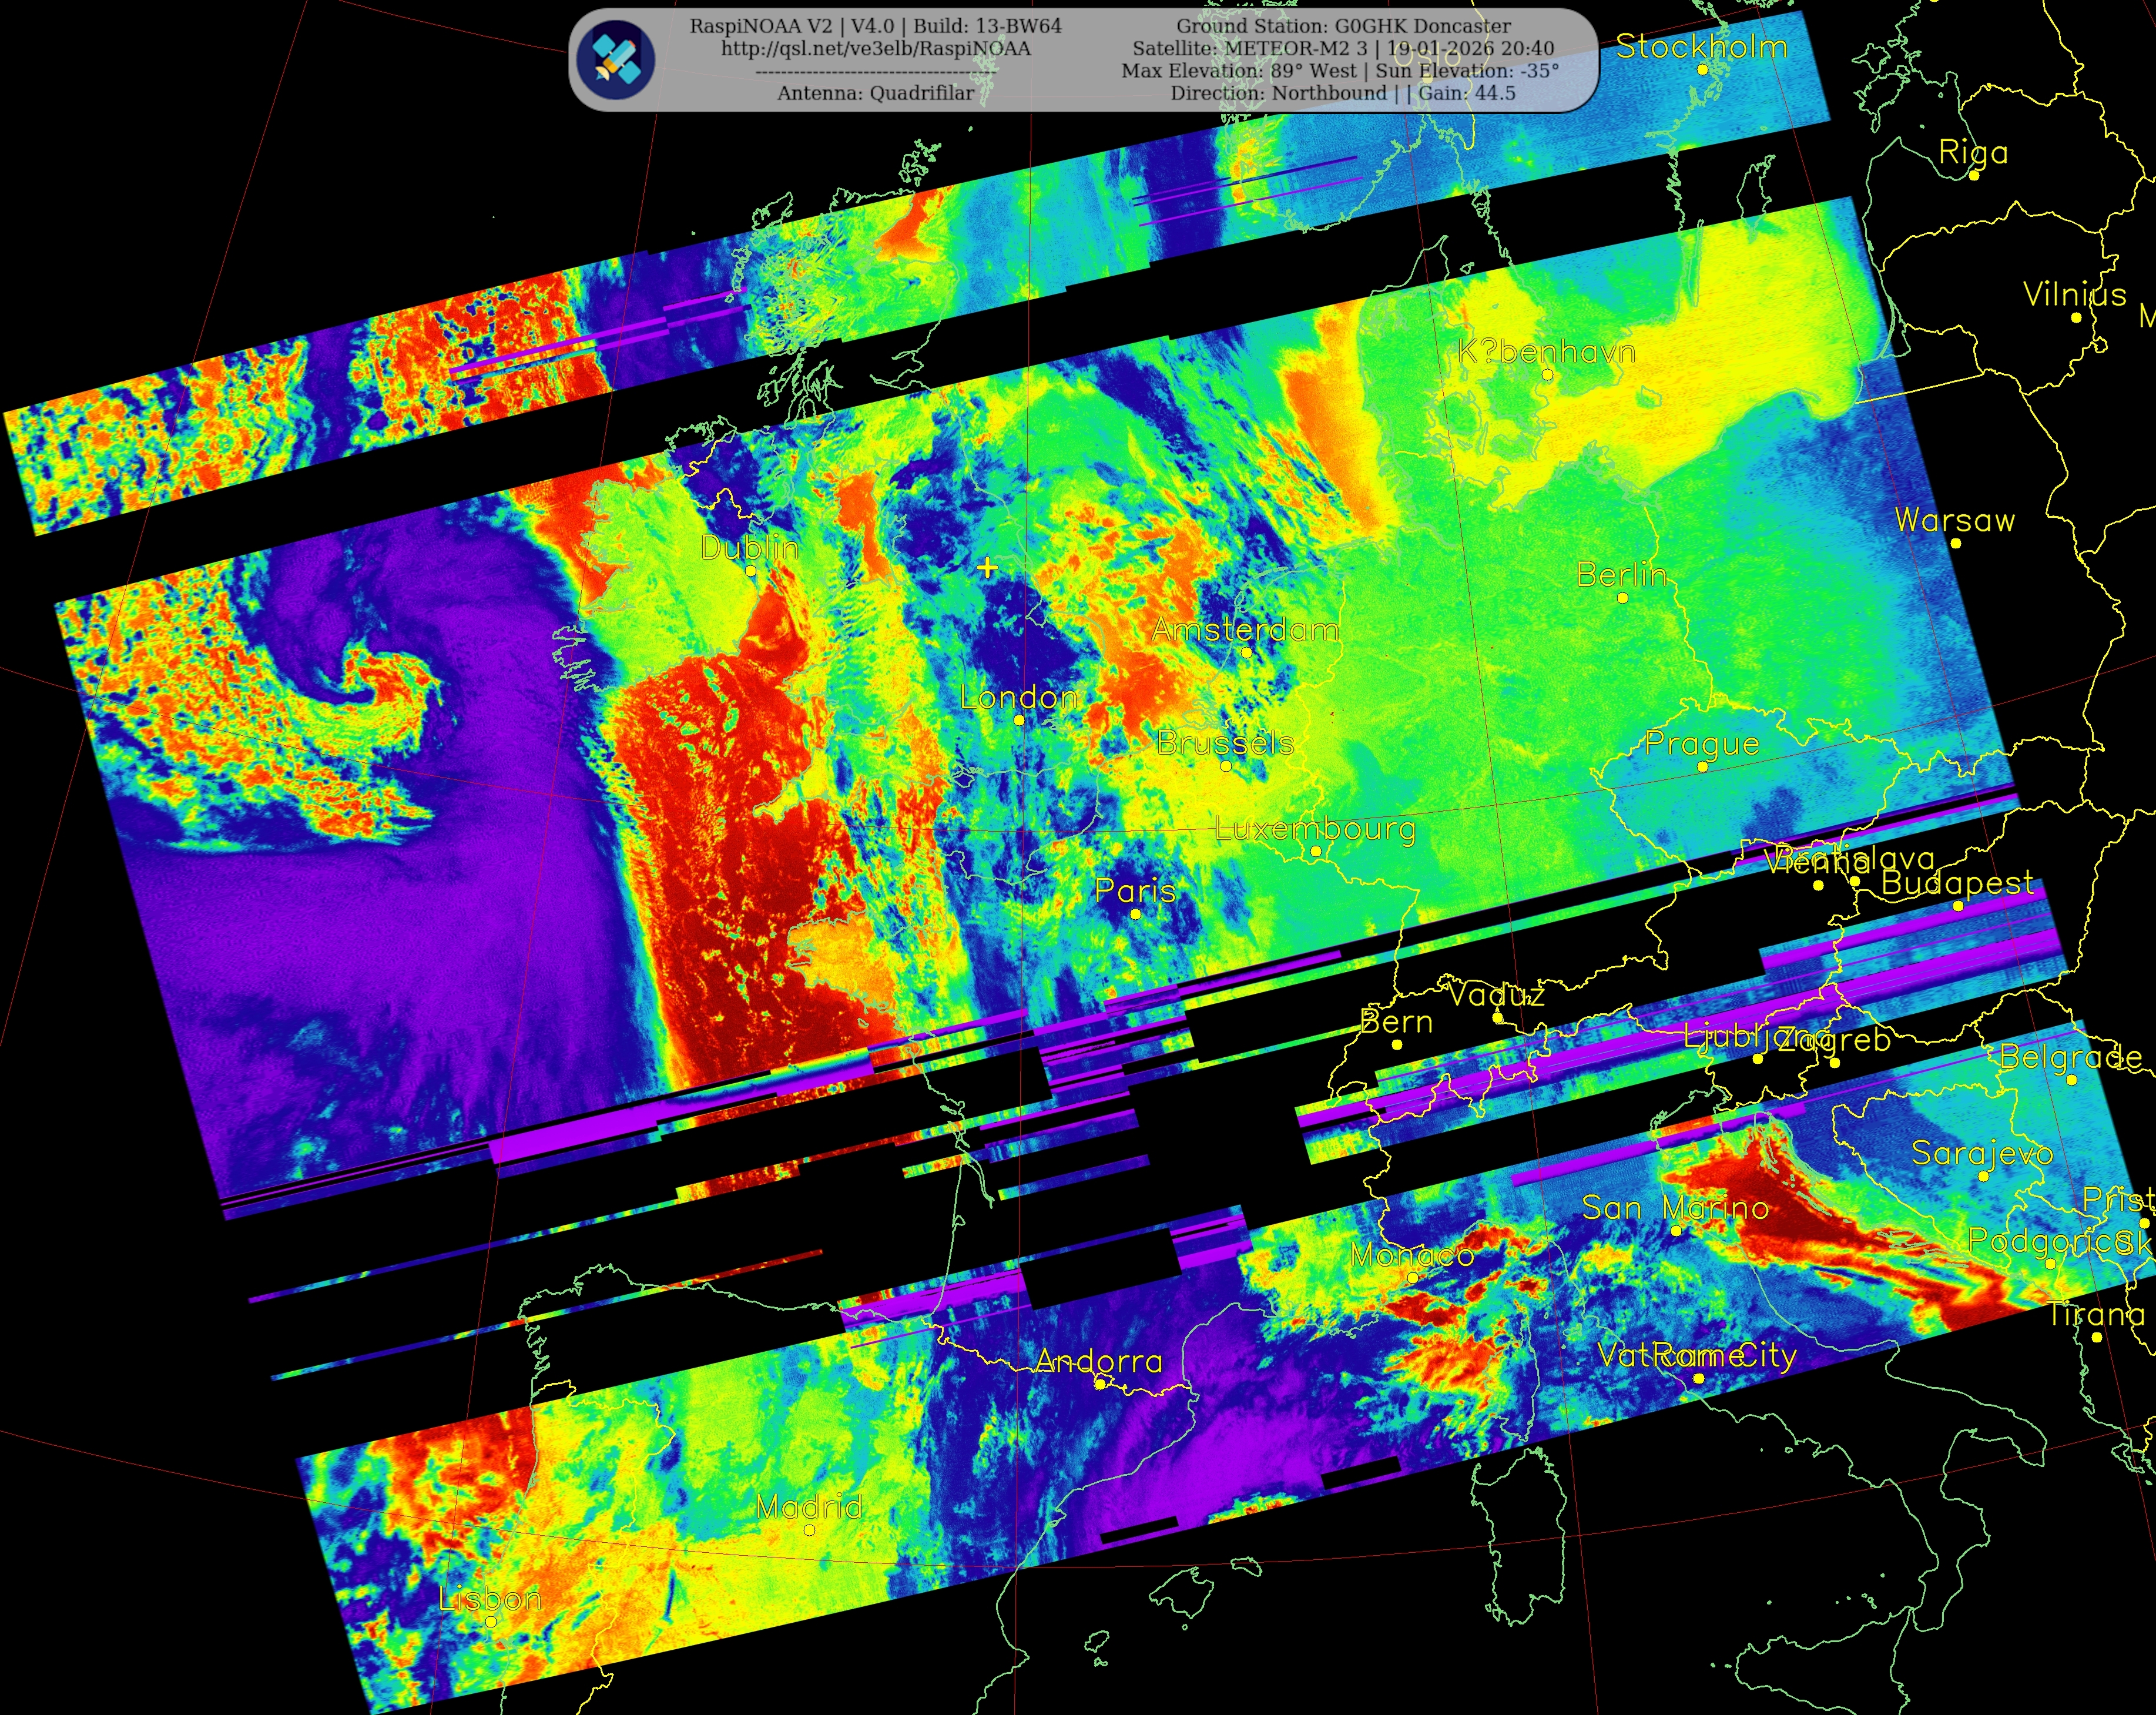Image resolution: width=2156 pixels, height=1715 pixels.
Task: Click the Madrid city marker dot
Action: click(x=810, y=1530)
